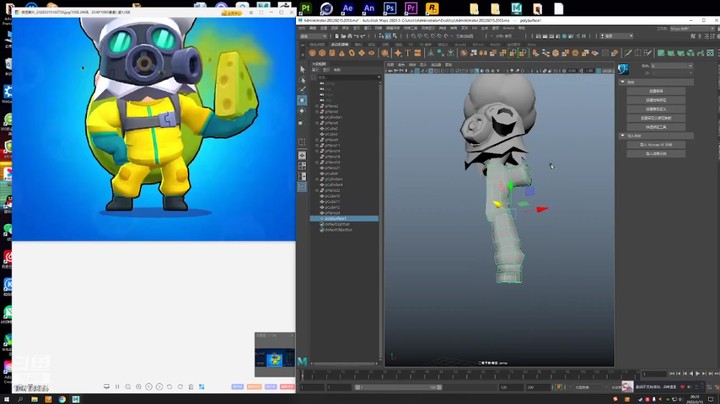
Task: Create a polygon plane from the shelf
Action: coord(361,53)
